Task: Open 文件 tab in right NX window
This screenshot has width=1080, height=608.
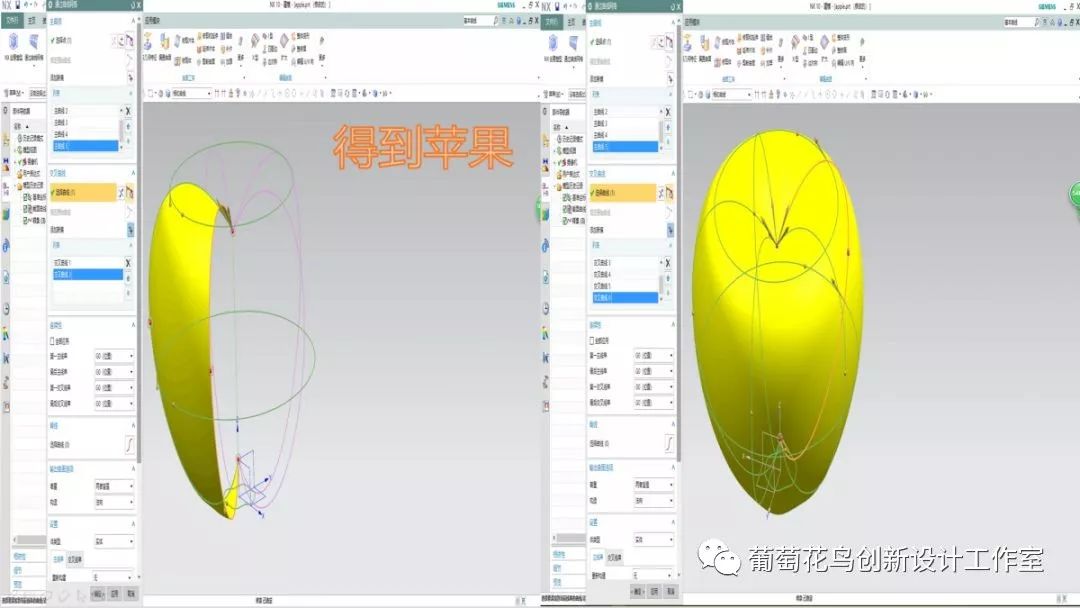Action: (x=552, y=21)
